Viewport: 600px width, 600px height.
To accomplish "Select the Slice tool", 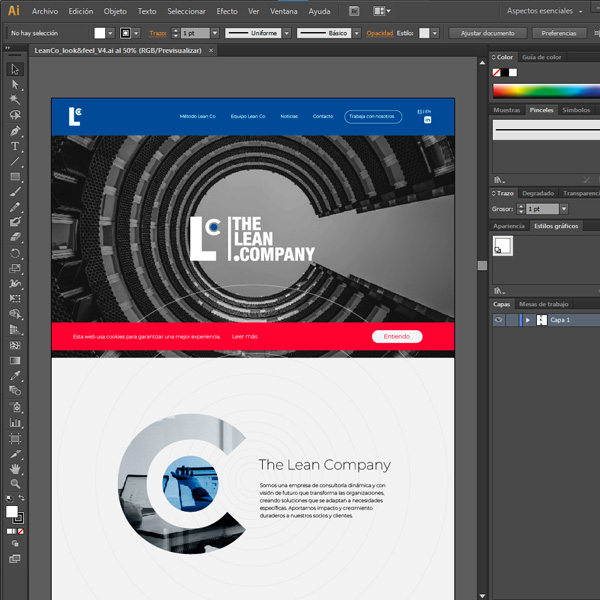I will 15,454.
